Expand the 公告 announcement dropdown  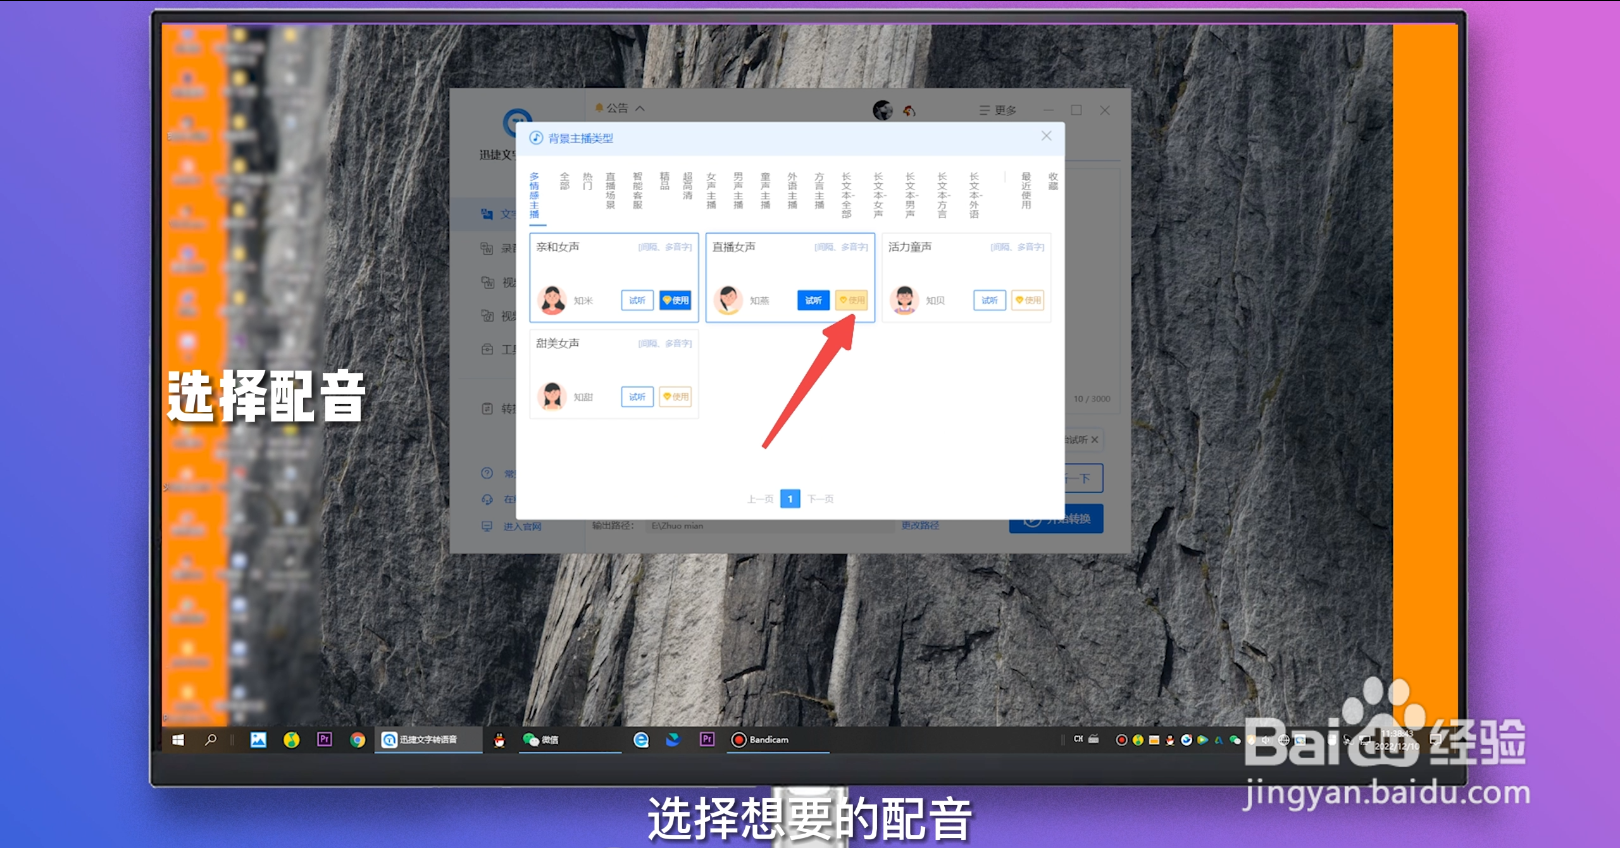(x=620, y=108)
